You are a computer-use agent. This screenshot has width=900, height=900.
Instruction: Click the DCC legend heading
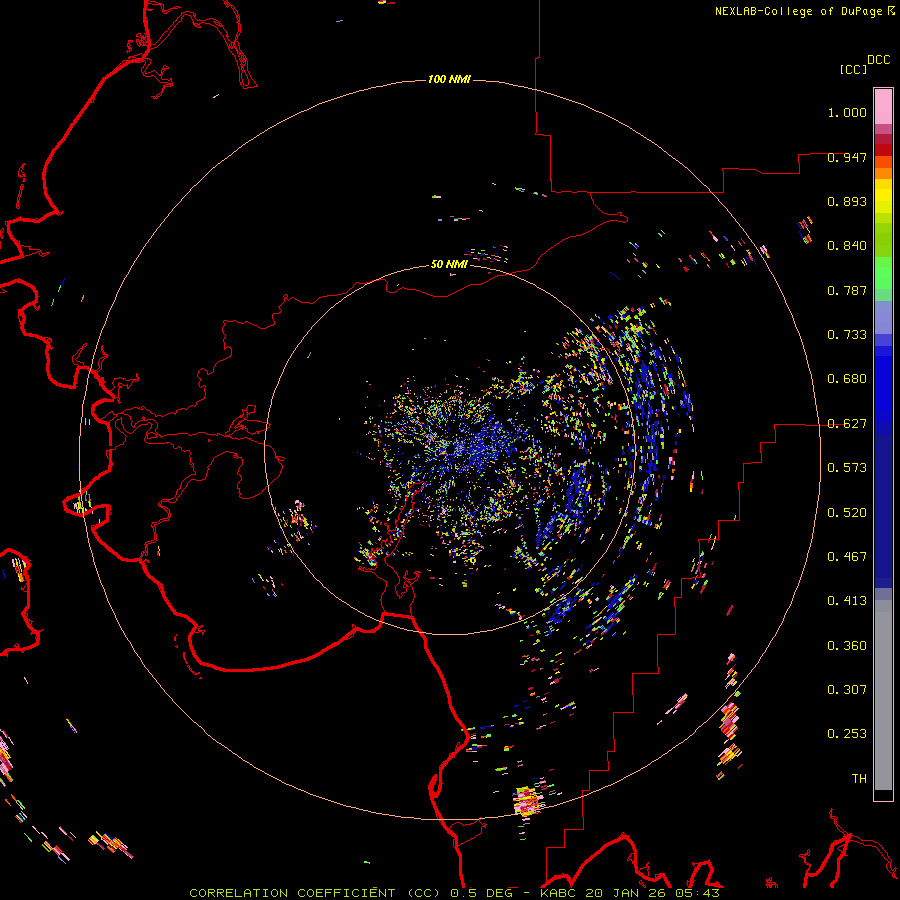(x=878, y=60)
